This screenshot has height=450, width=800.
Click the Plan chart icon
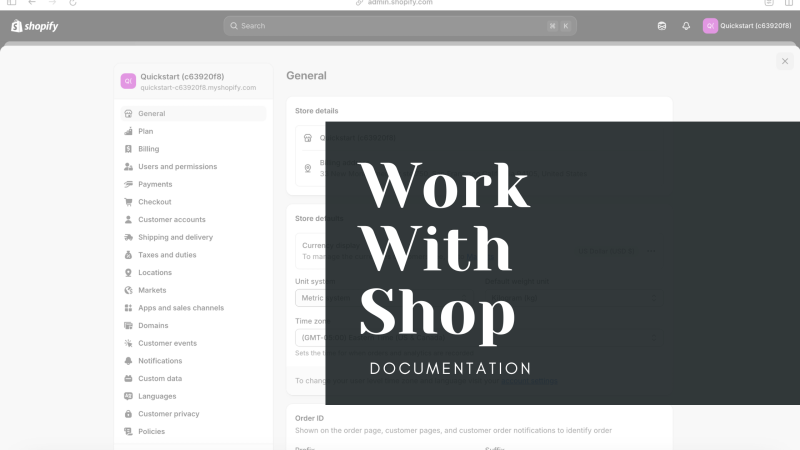(128, 131)
